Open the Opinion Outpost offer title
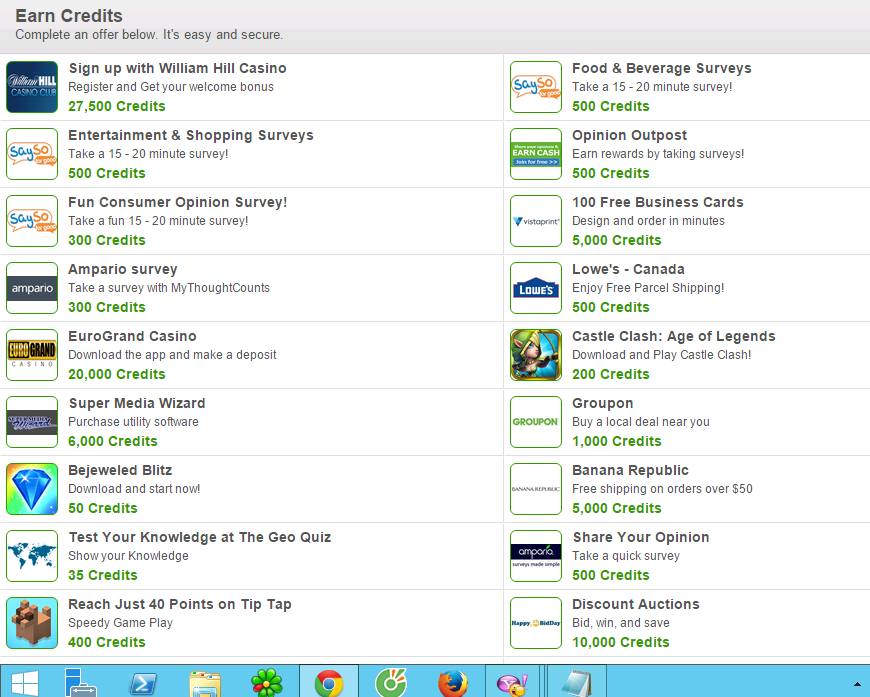 tap(629, 135)
